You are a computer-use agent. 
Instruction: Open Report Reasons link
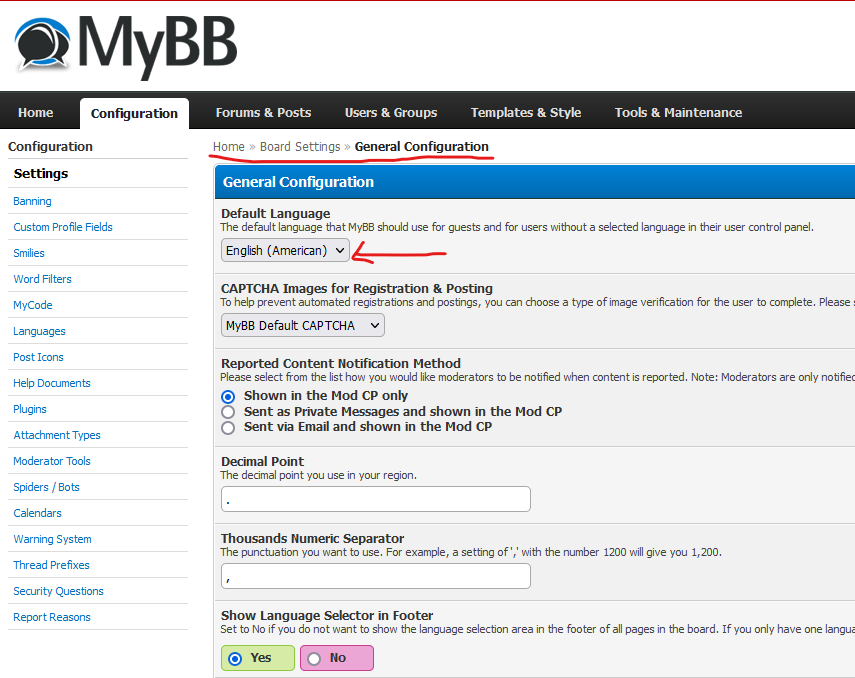click(x=52, y=617)
